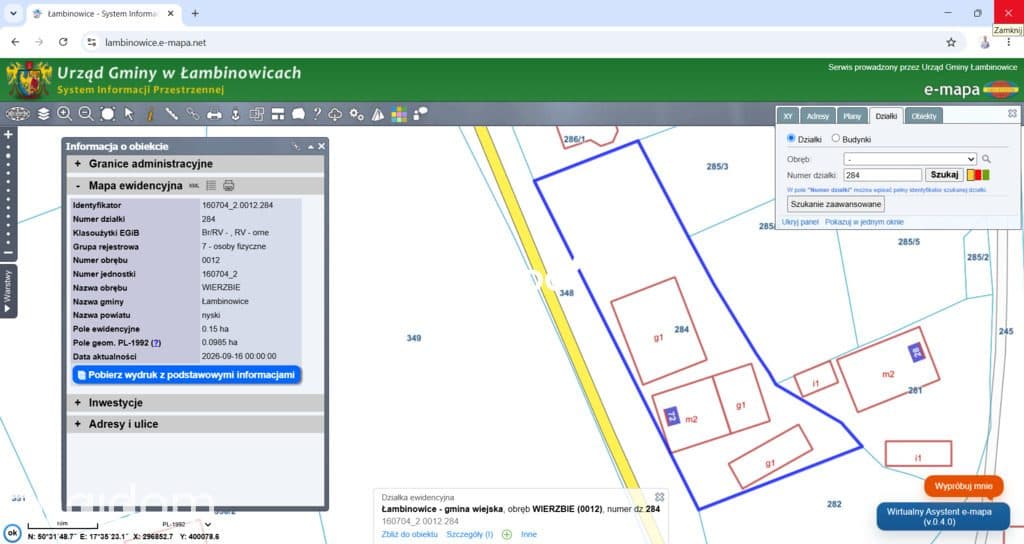Click the Szukaj button

[x=944, y=174]
